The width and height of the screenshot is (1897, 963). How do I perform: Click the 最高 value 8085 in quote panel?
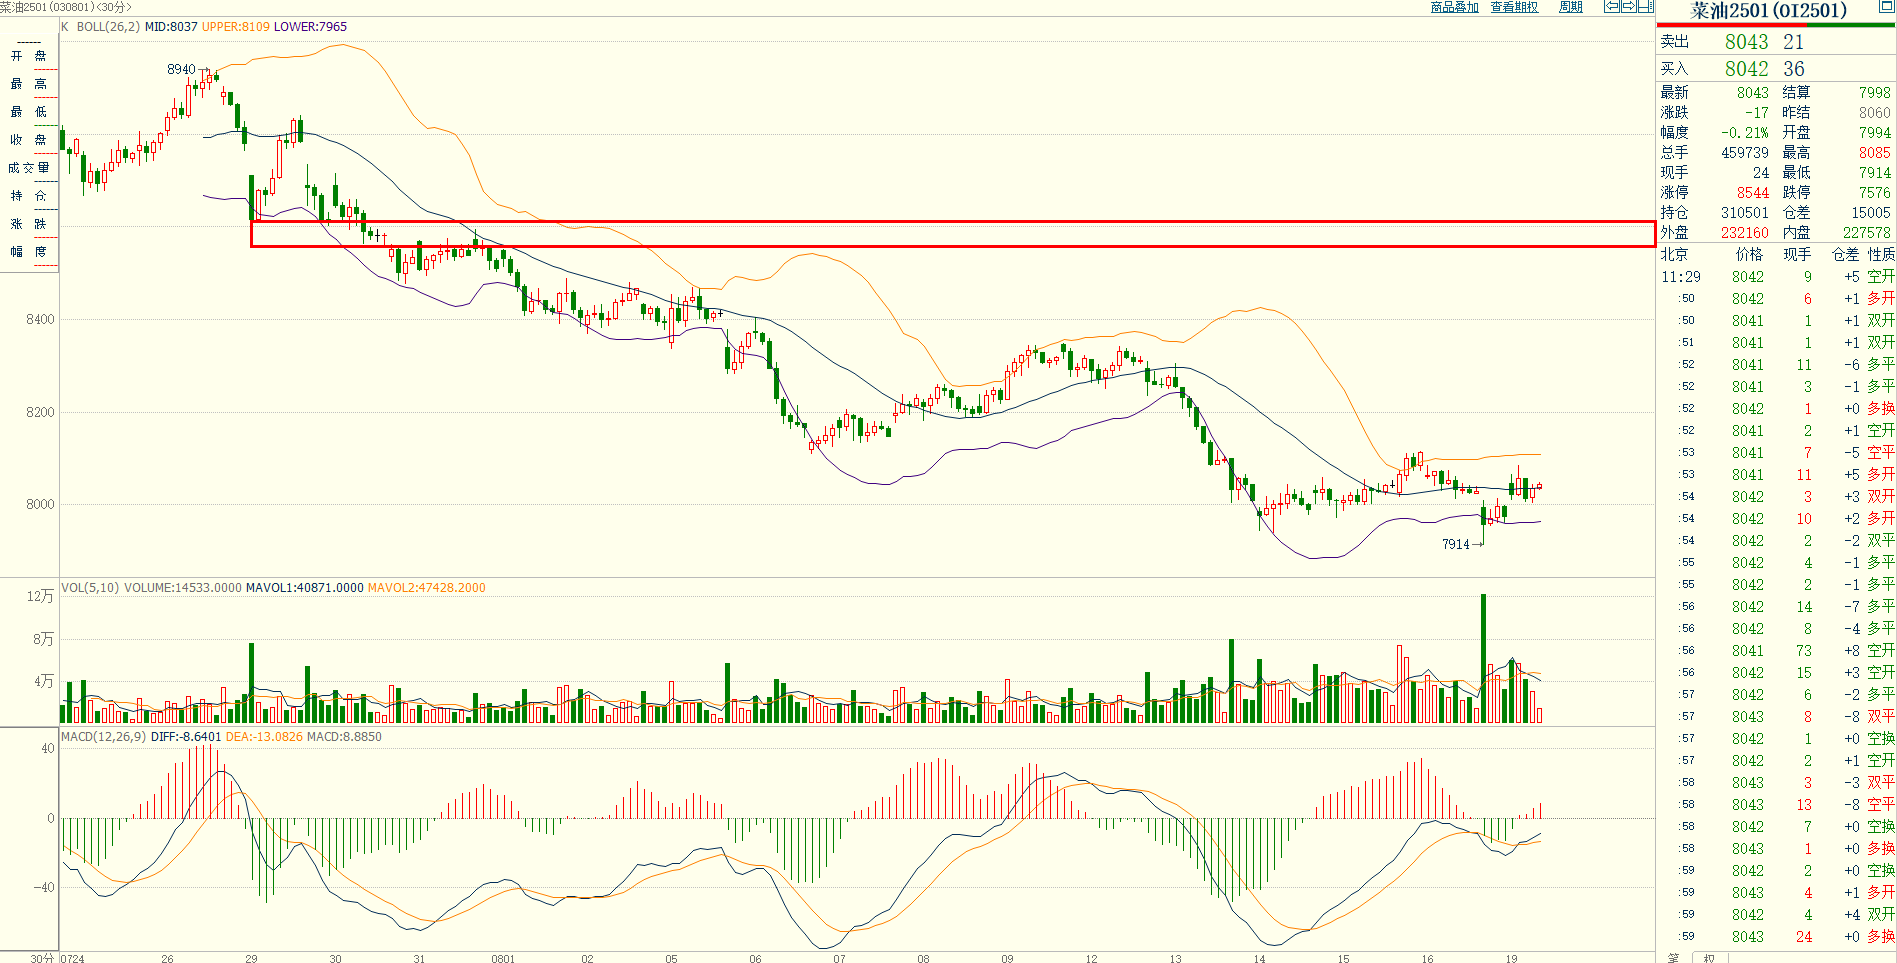click(x=1875, y=153)
